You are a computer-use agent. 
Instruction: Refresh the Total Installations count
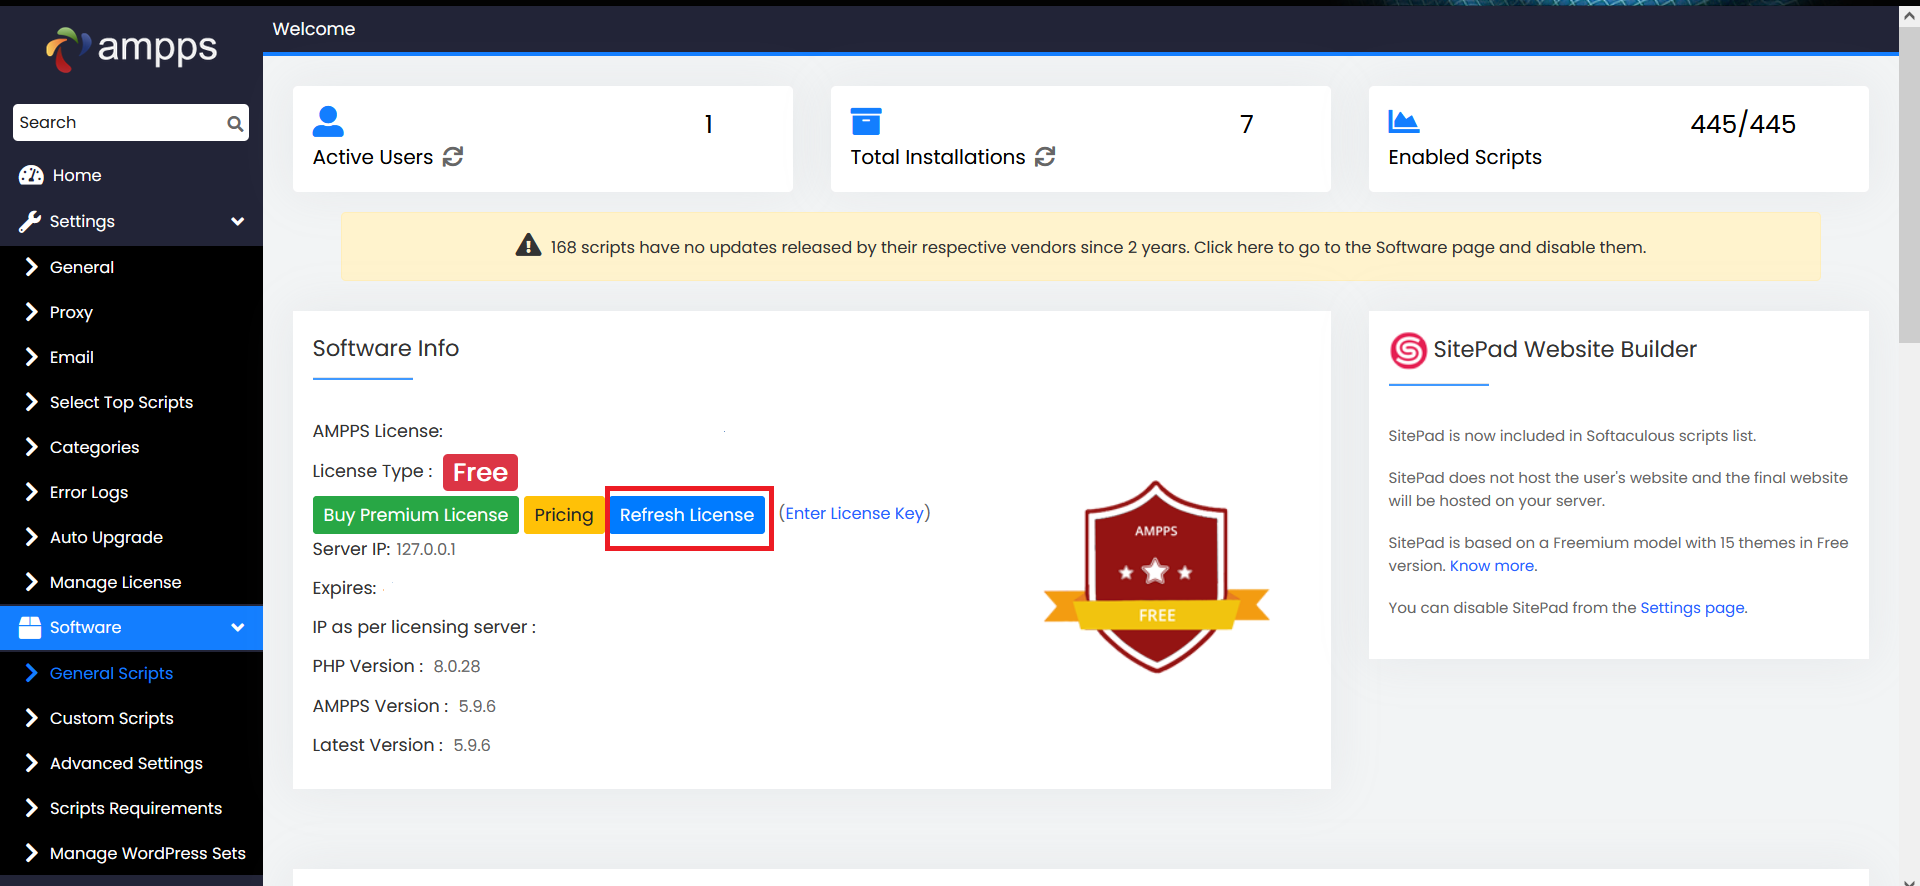pyautogui.click(x=1045, y=157)
